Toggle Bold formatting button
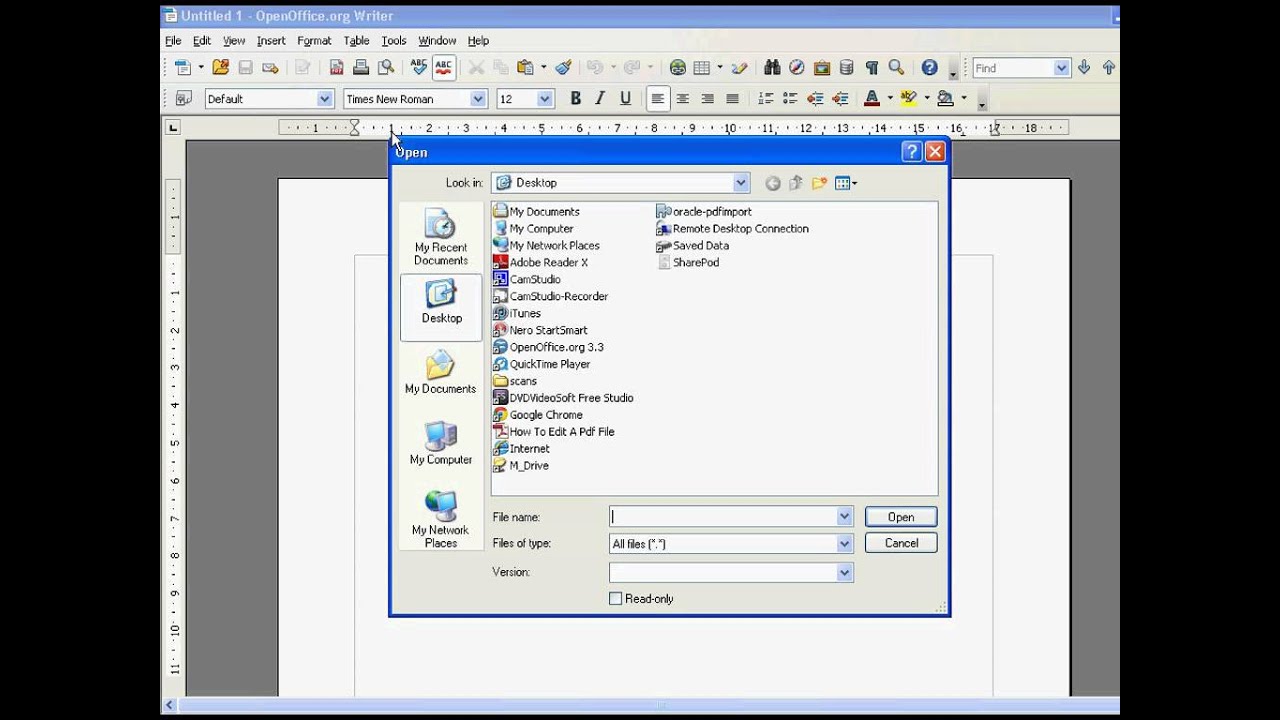 pos(575,98)
